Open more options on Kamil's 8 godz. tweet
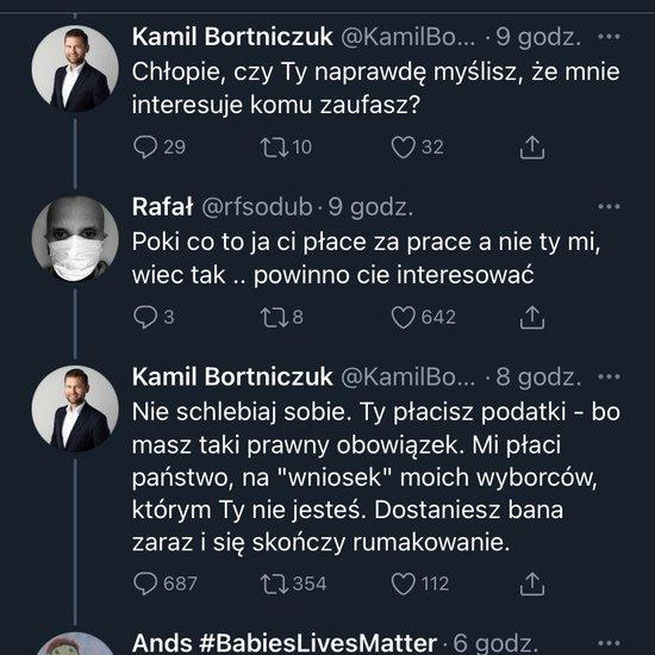The width and height of the screenshot is (655, 655). click(x=607, y=377)
